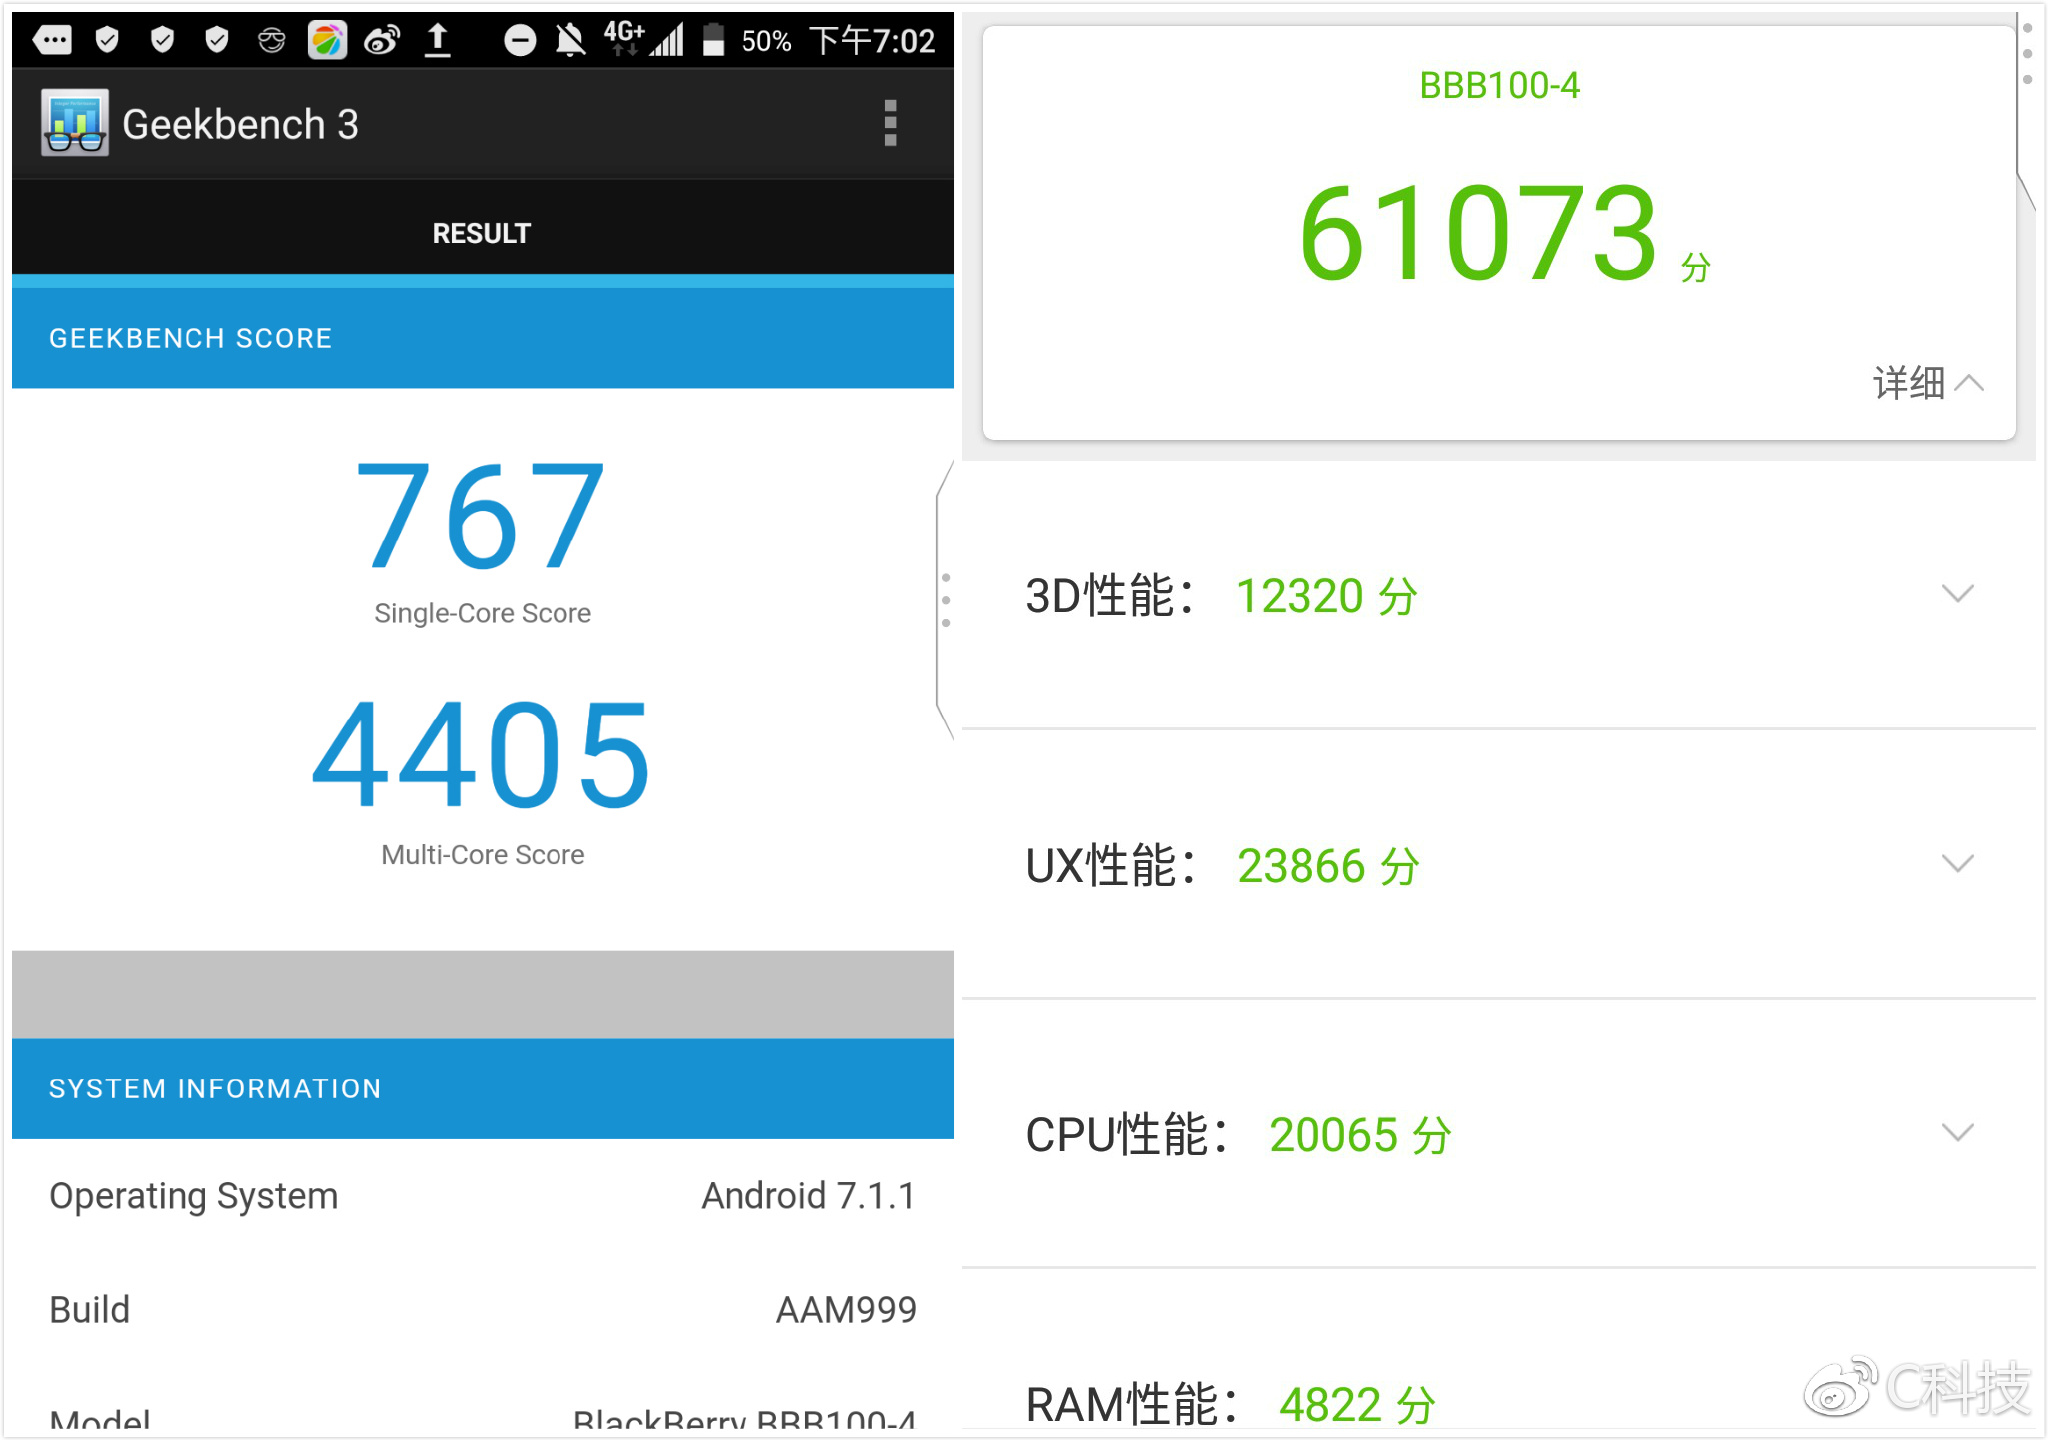Tap the colorful 360 app notification icon
The height and width of the screenshot is (1440, 2048).
pos(327,40)
